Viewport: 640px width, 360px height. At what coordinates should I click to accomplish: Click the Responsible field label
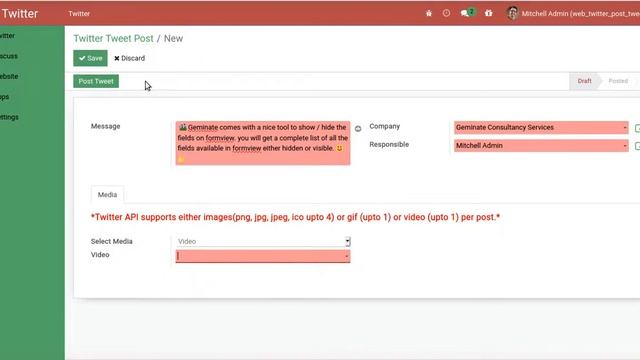pos(389,144)
